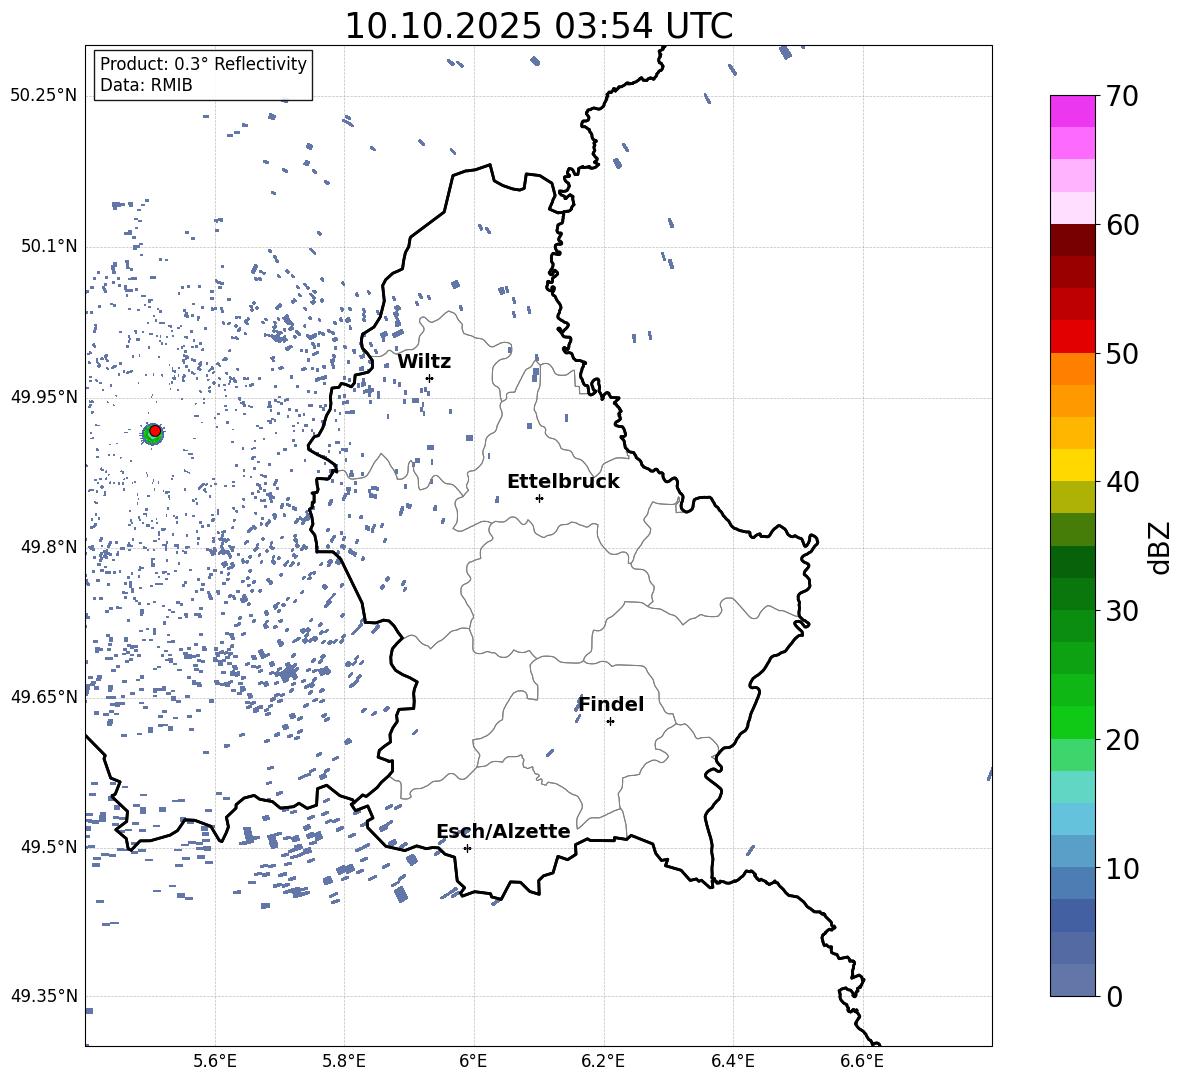Click the 6°E longitude tick label
The image size is (1184, 1081).
coord(473,1061)
